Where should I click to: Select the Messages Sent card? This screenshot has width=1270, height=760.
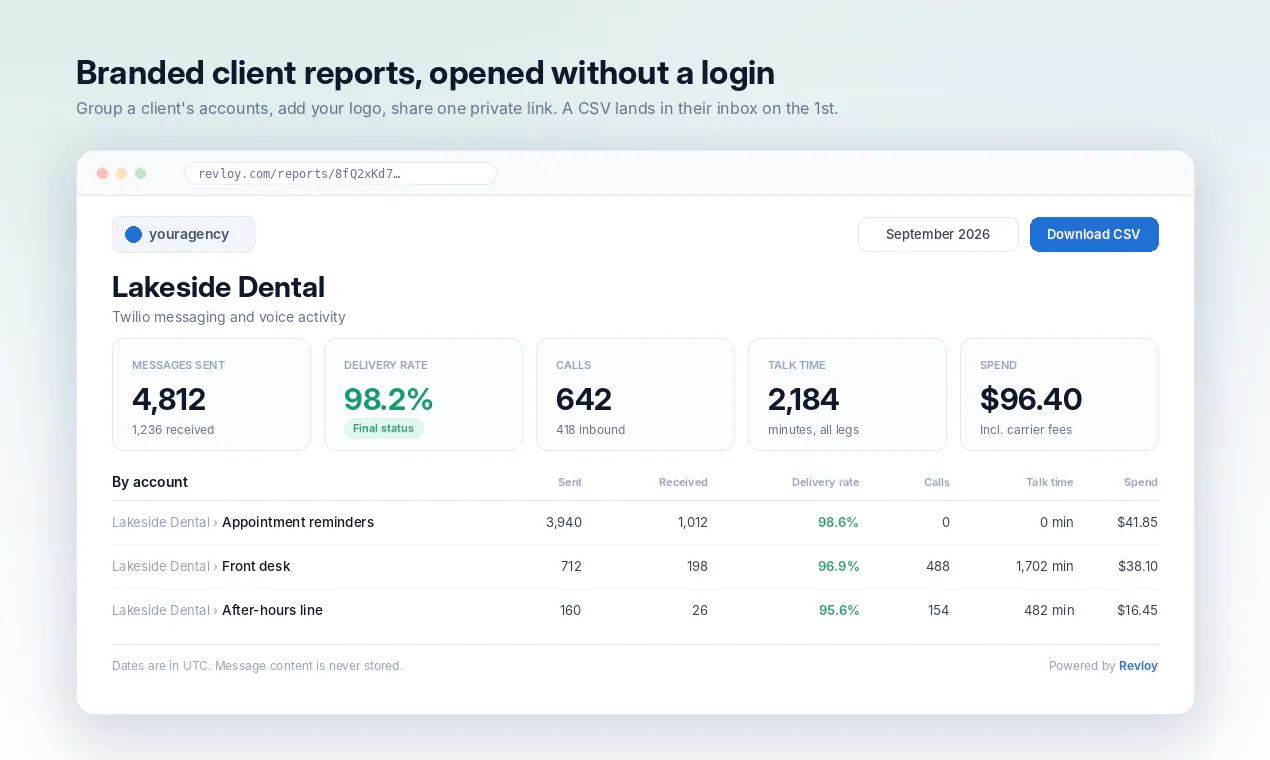(211, 394)
